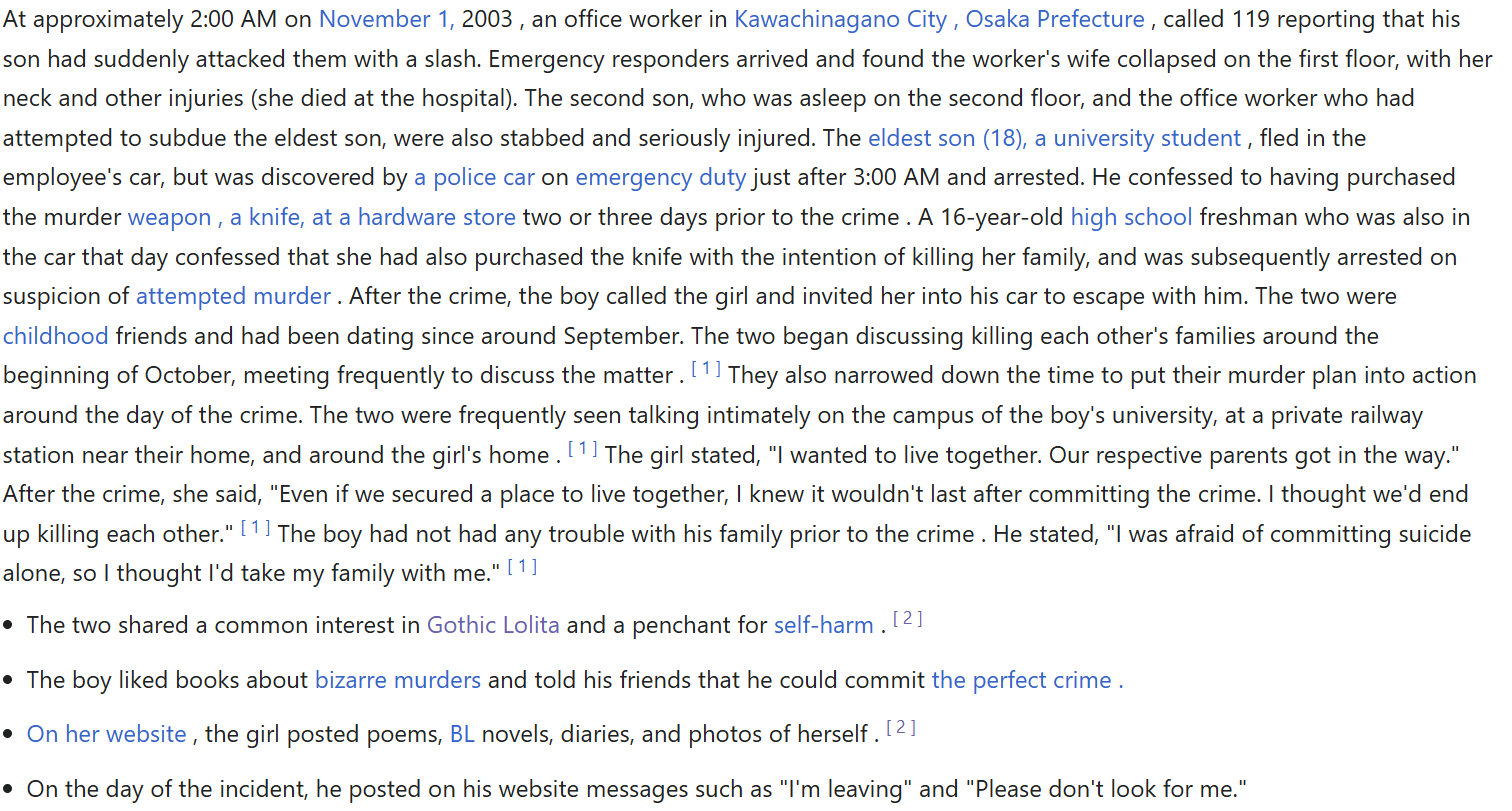Image resolution: width=1512 pixels, height=811 pixels.
Task: Open citation [1] after 'discuss the matter'
Action: click(x=705, y=370)
